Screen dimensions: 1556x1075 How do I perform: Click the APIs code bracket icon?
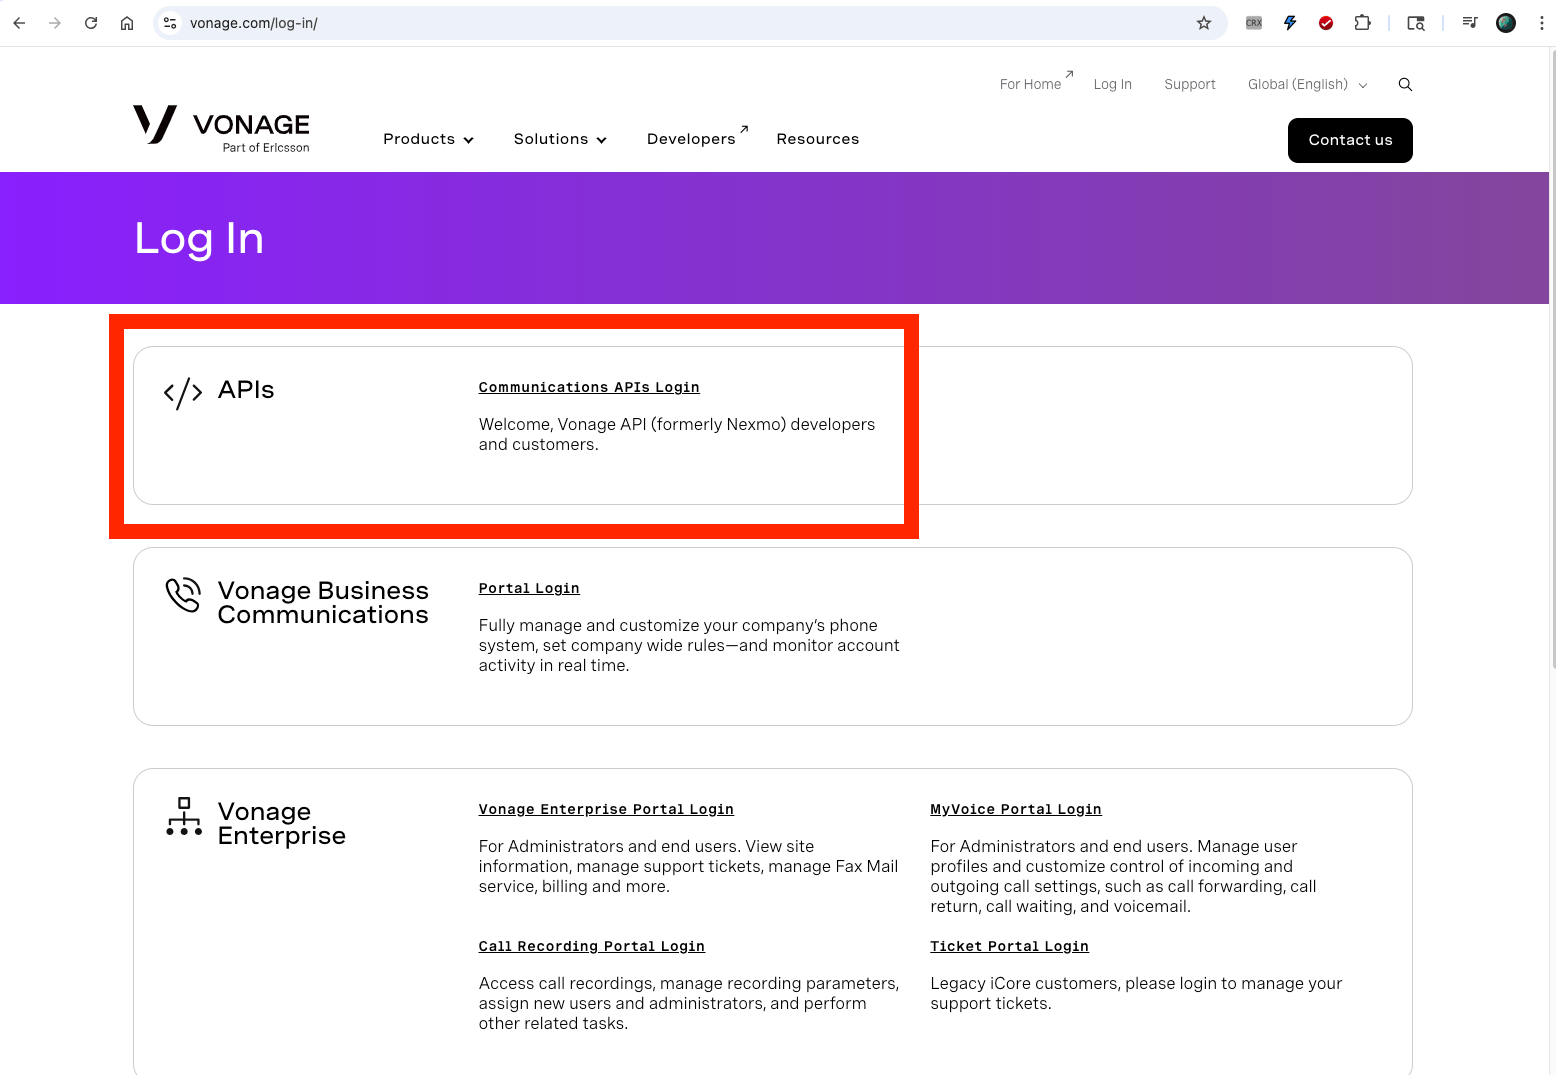[183, 393]
